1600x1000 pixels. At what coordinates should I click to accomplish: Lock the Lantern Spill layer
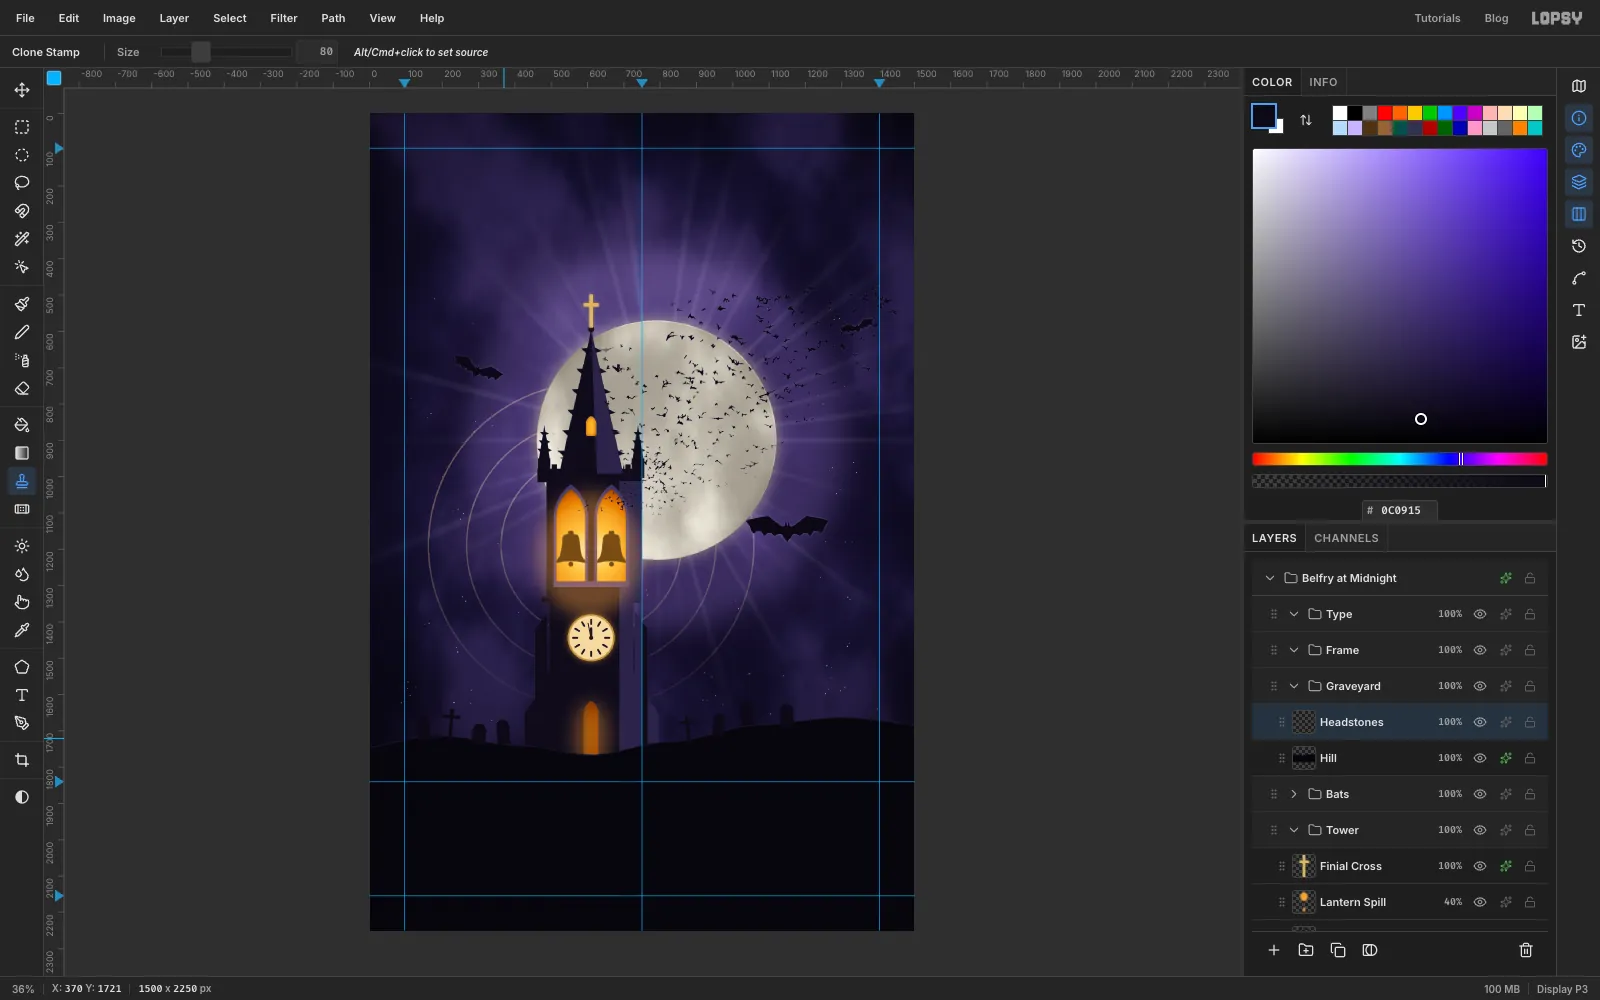pos(1530,902)
